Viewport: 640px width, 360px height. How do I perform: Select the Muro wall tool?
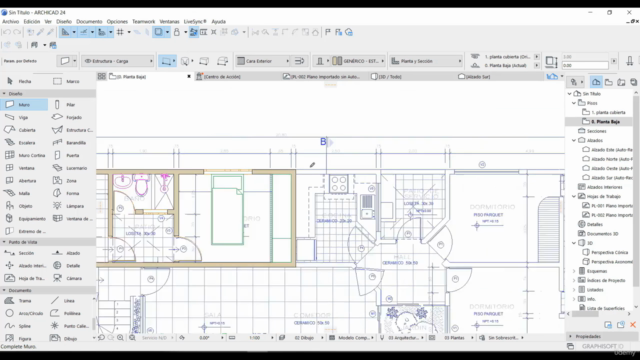24,105
